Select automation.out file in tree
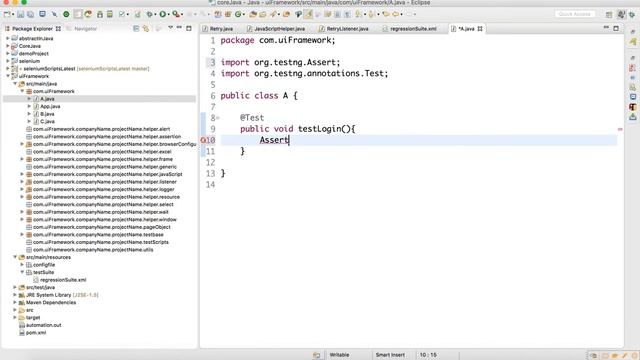This screenshot has width=640, height=360. pos(43,325)
